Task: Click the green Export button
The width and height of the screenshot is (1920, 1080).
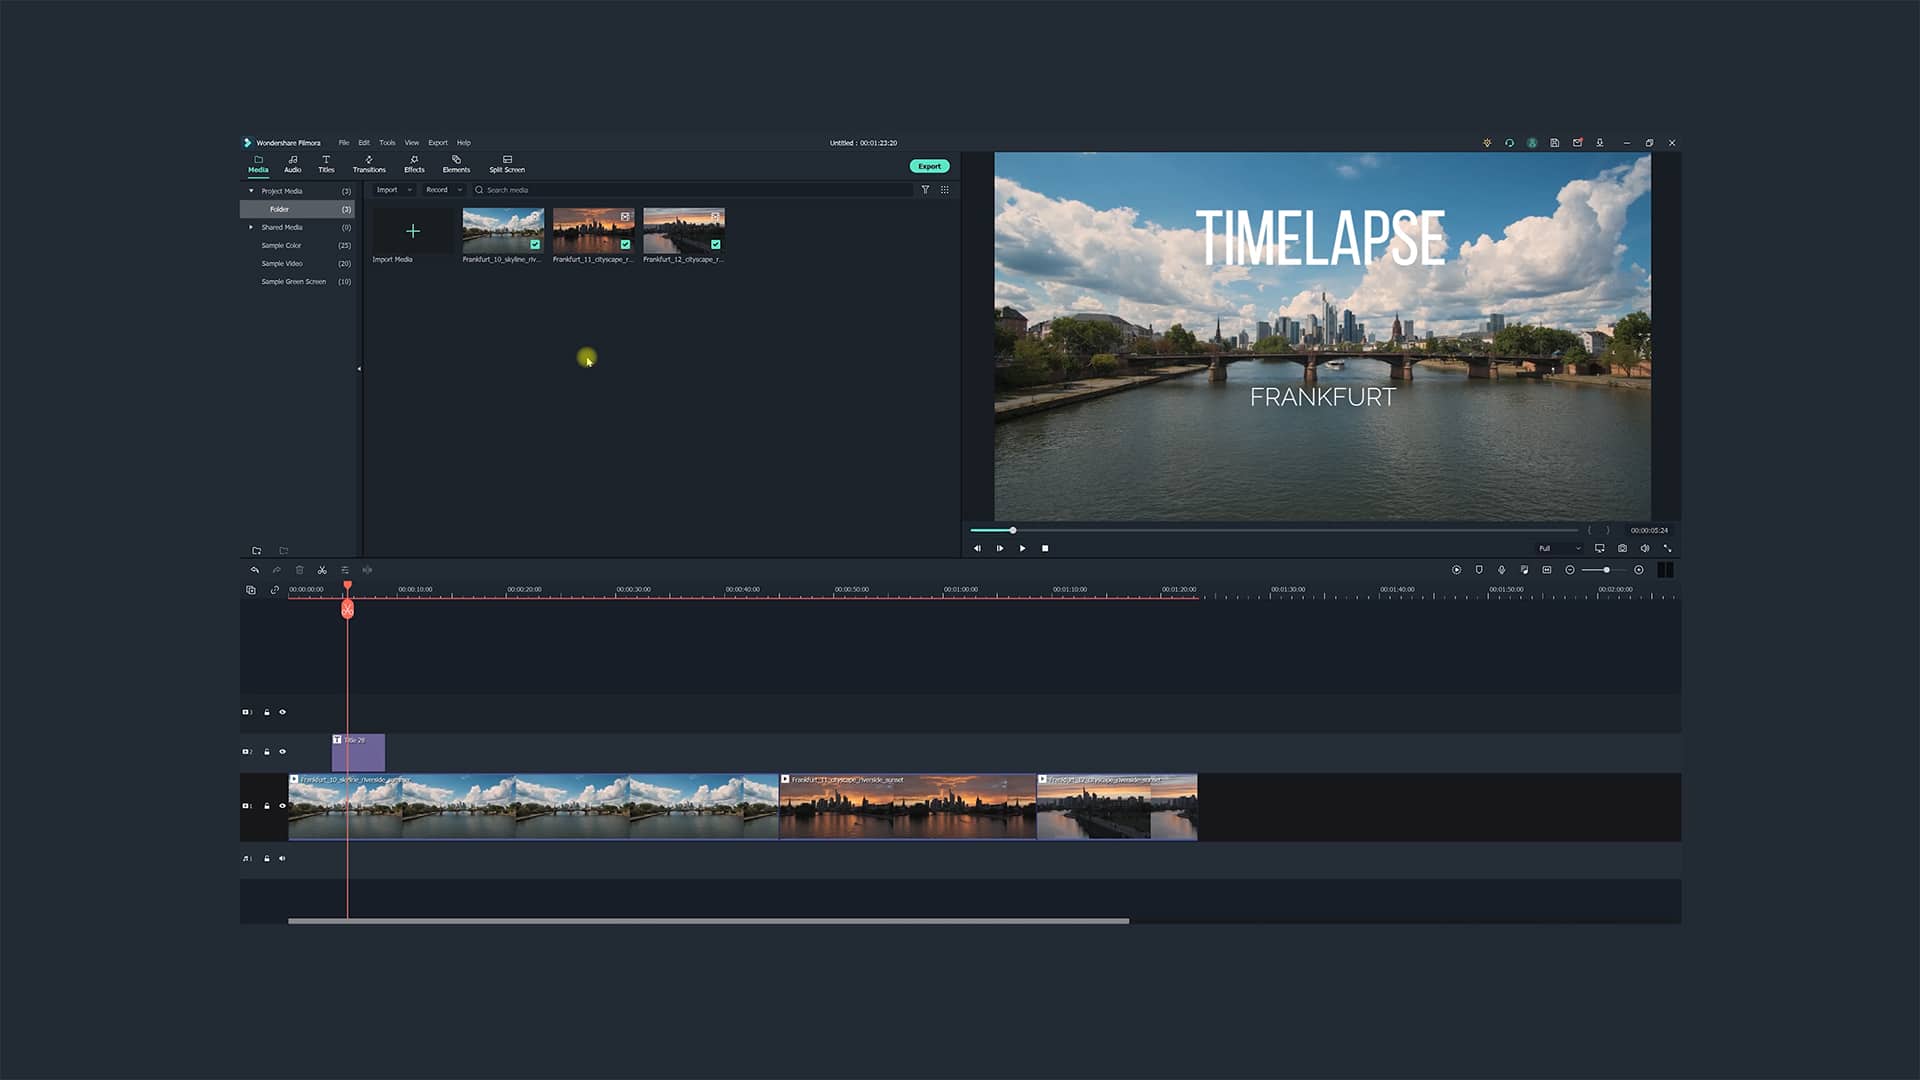Action: (928, 165)
